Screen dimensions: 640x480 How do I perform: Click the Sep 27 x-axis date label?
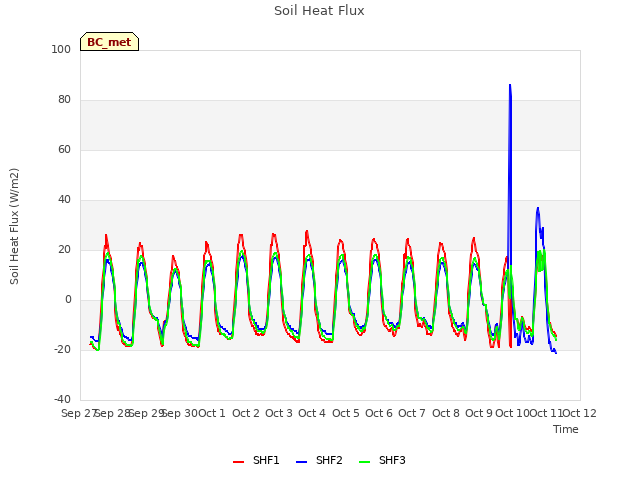point(78,413)
